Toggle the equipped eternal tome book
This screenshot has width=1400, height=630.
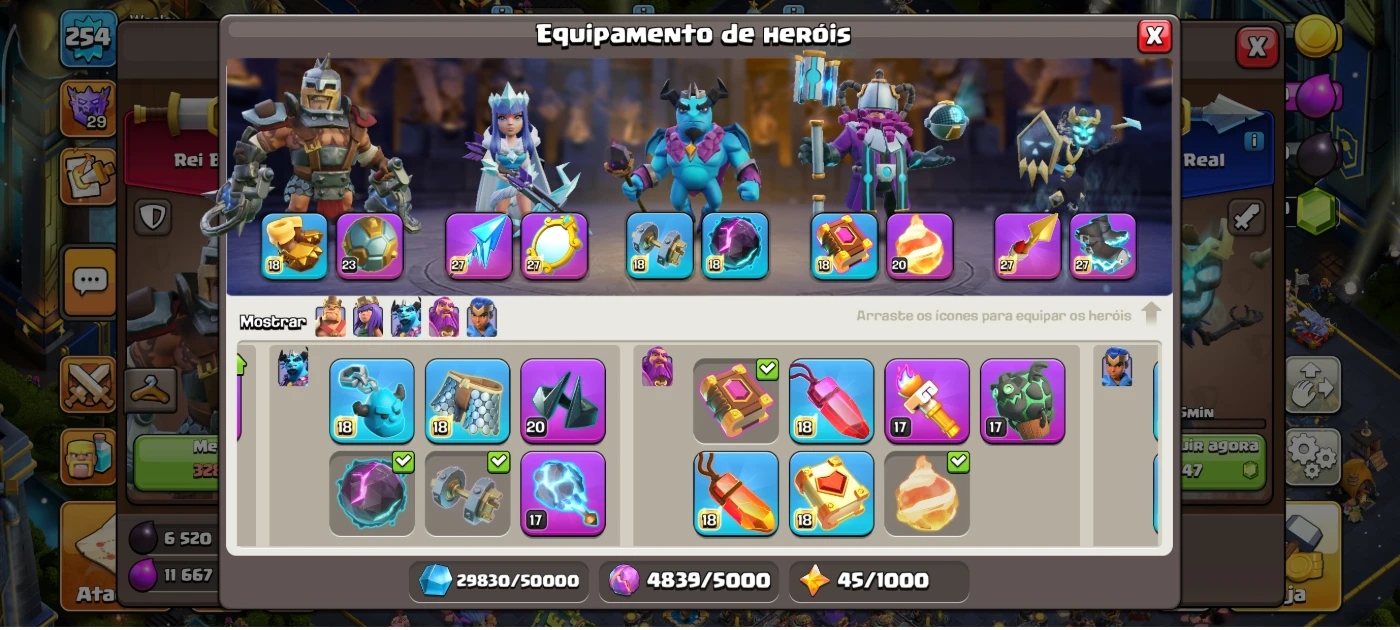point(736,401)
